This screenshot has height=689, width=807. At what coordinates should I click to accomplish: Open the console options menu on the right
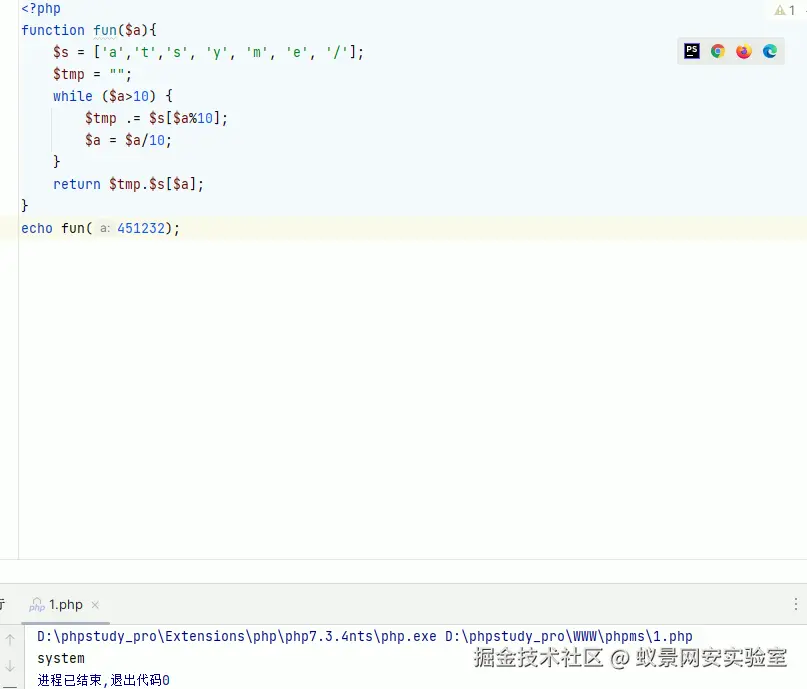click(x=797, y=605)
